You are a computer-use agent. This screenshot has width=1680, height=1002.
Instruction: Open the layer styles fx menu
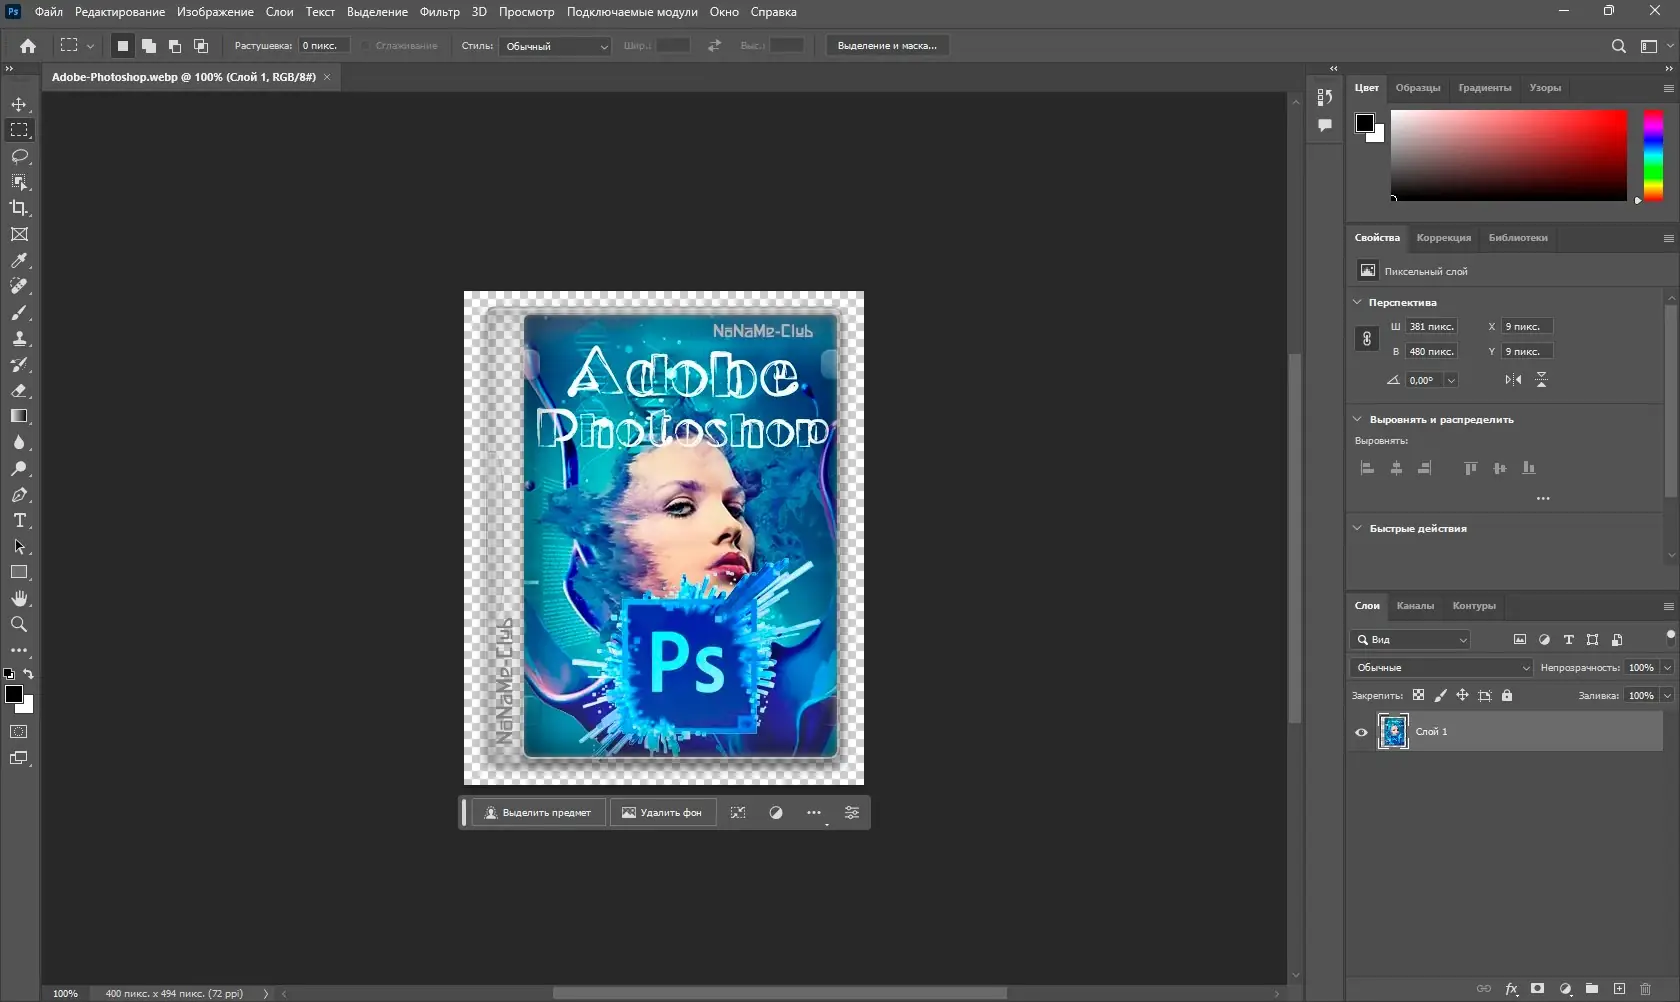(x=1511, y=989)
